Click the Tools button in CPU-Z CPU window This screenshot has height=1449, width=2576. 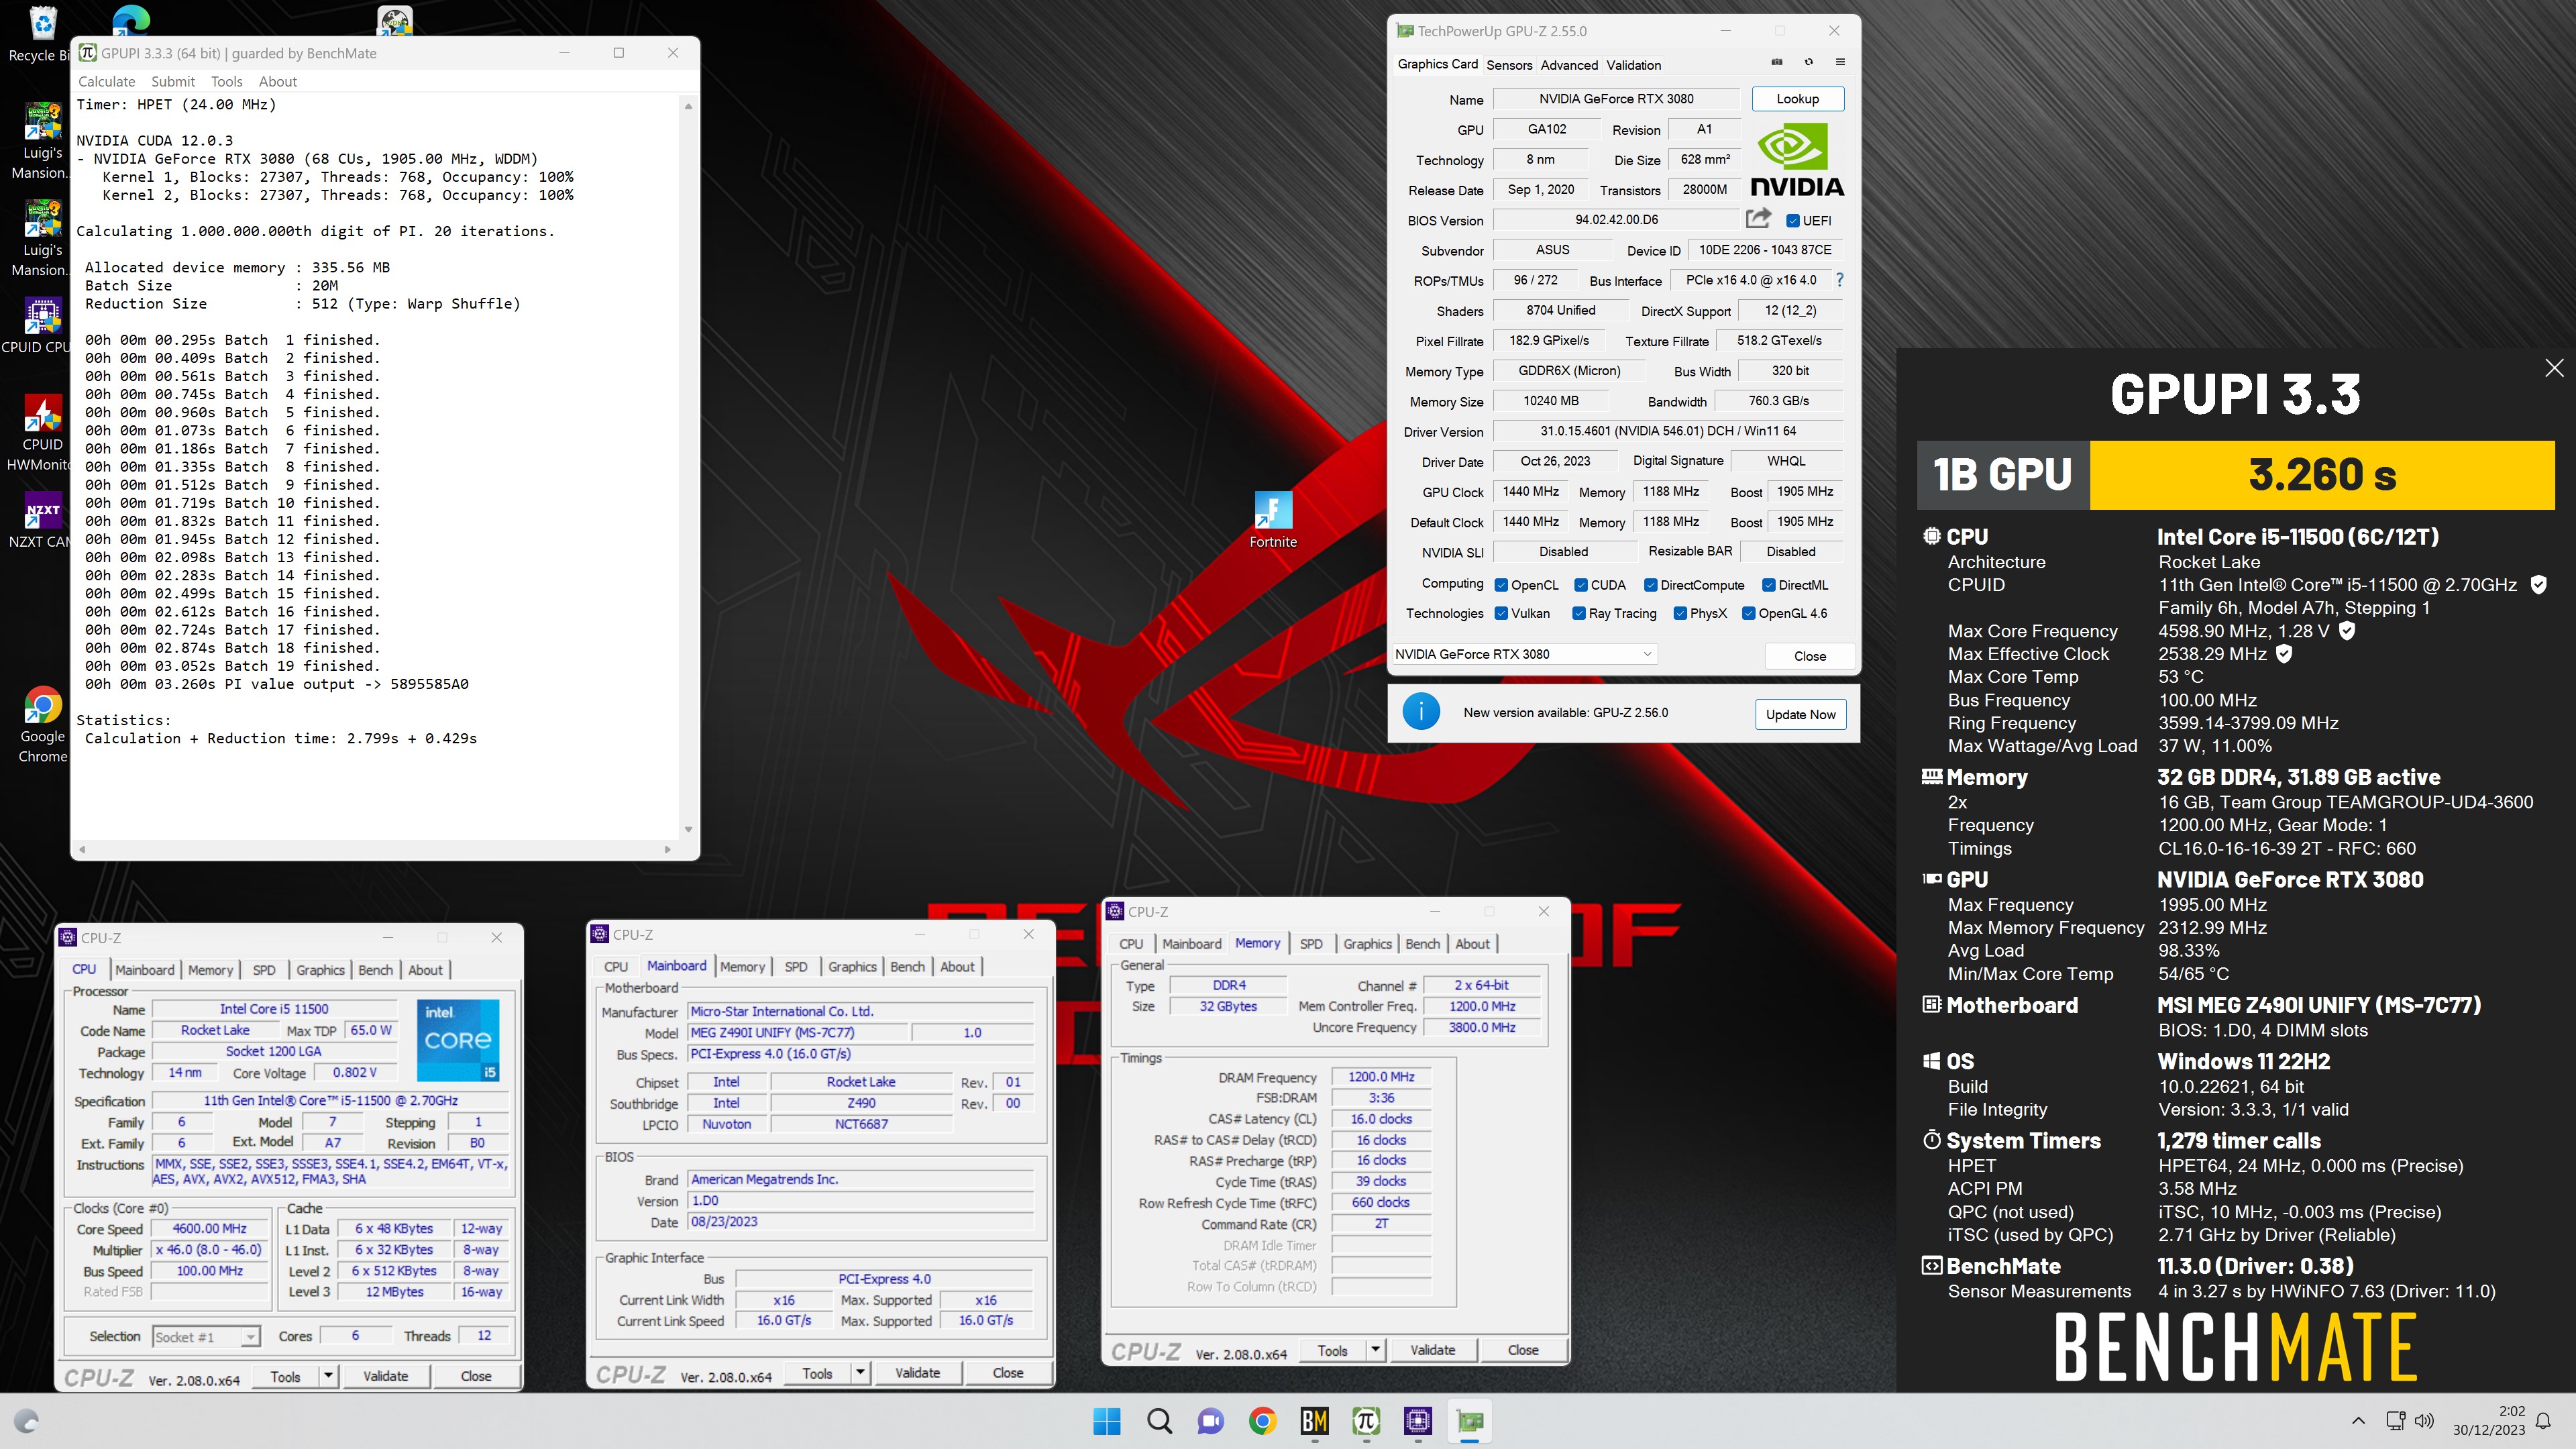pos(285,1376)
